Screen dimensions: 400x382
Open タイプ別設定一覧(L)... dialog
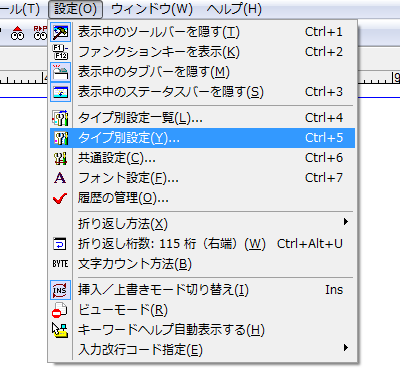[202, 118]
